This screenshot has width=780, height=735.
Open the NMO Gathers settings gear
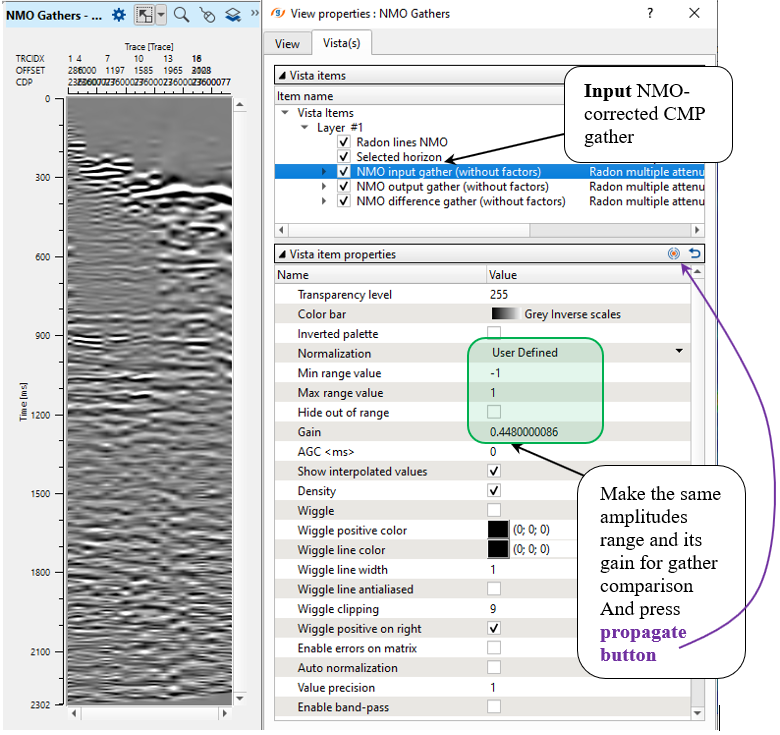point(119,15)
